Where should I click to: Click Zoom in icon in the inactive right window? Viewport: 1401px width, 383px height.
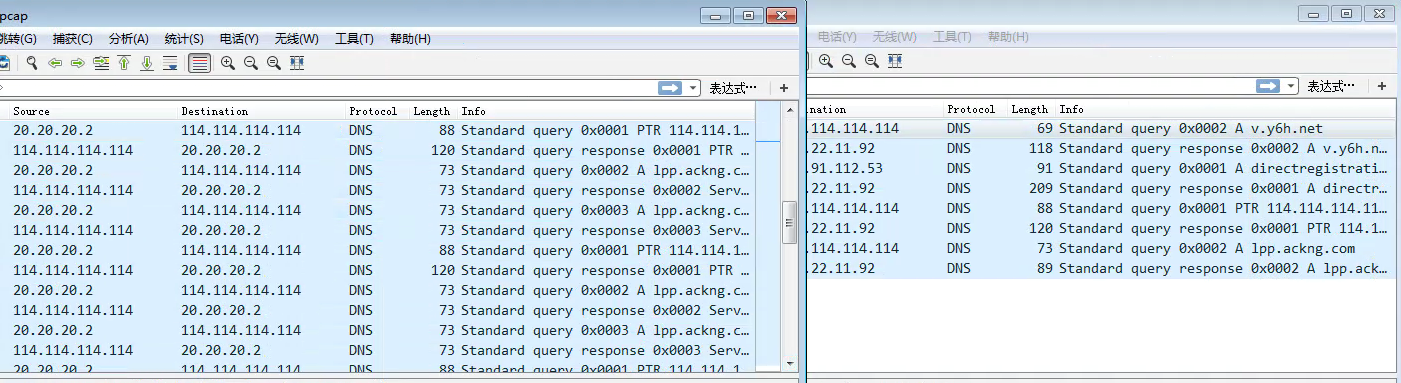(826, 61)
